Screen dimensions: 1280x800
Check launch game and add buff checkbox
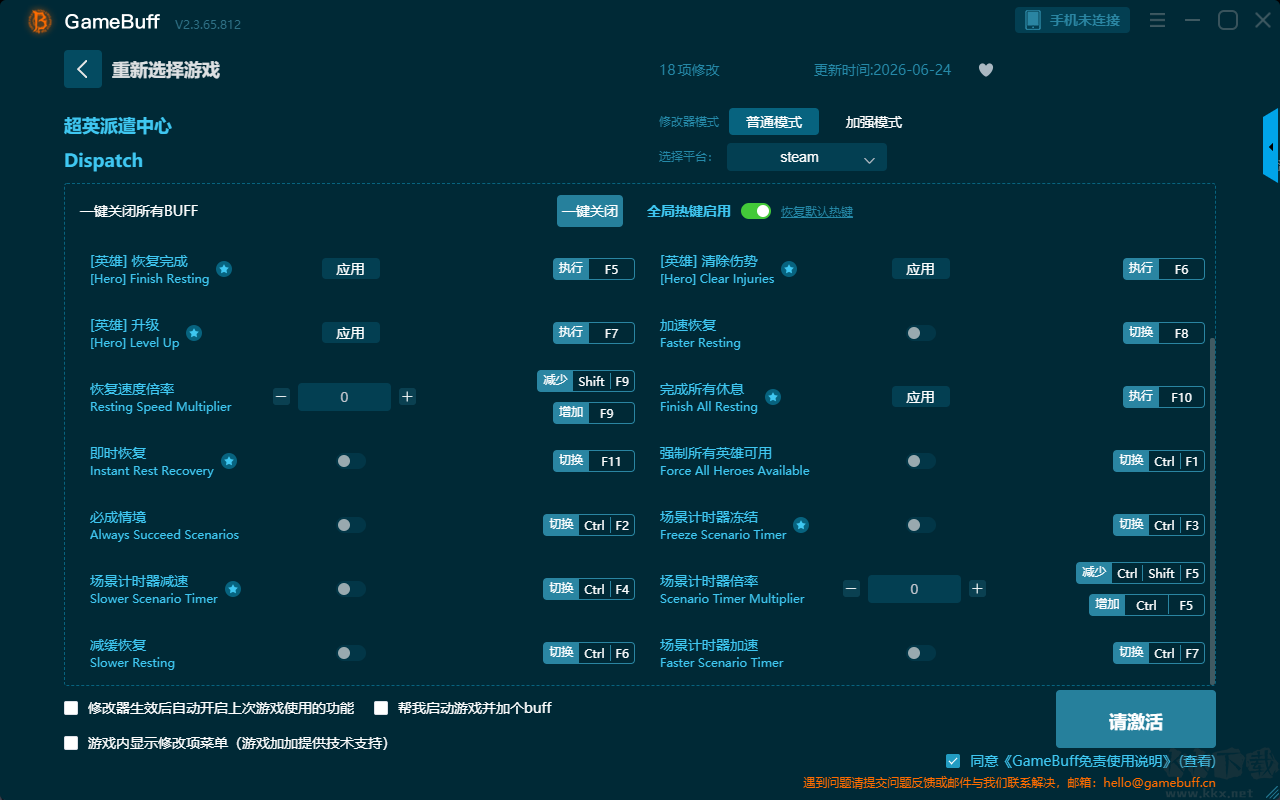tap(381, 708)
